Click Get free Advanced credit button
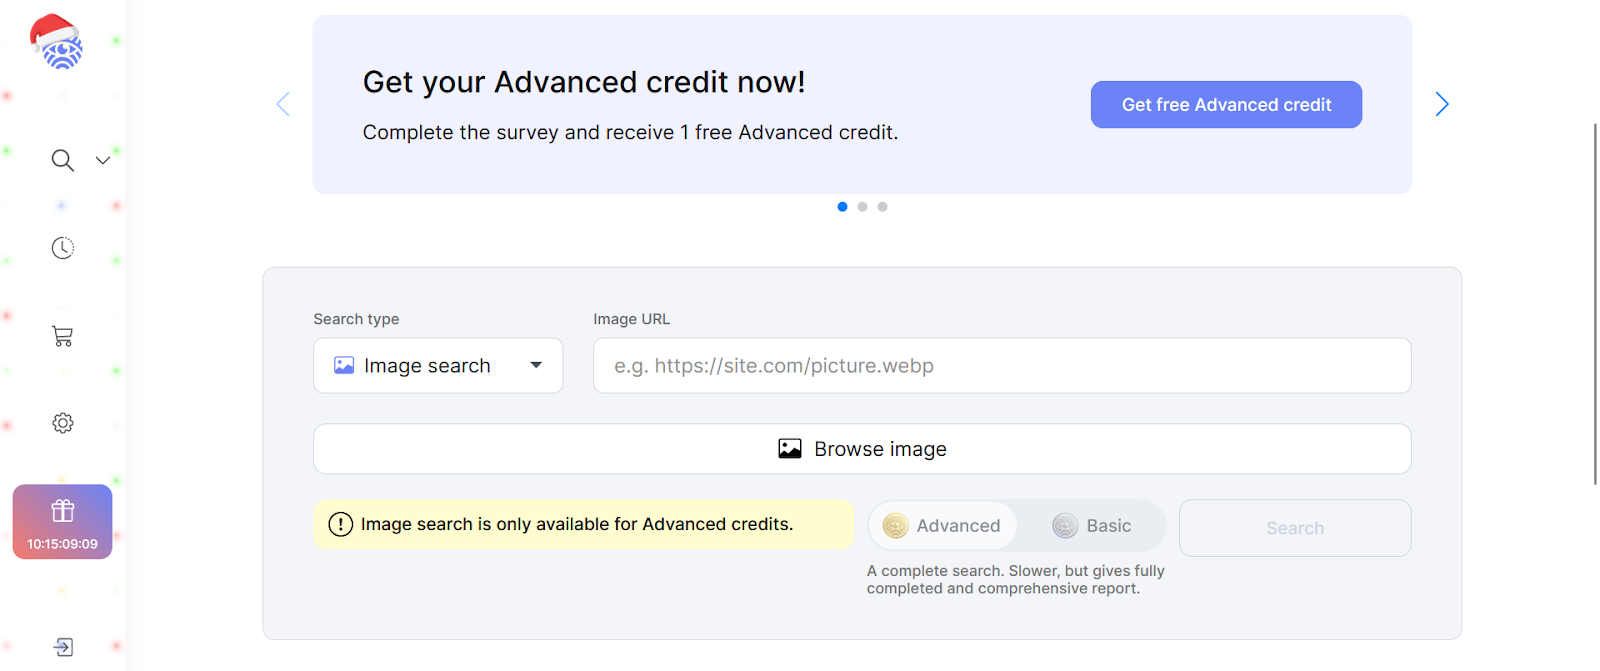 [x=1226, y=105]
